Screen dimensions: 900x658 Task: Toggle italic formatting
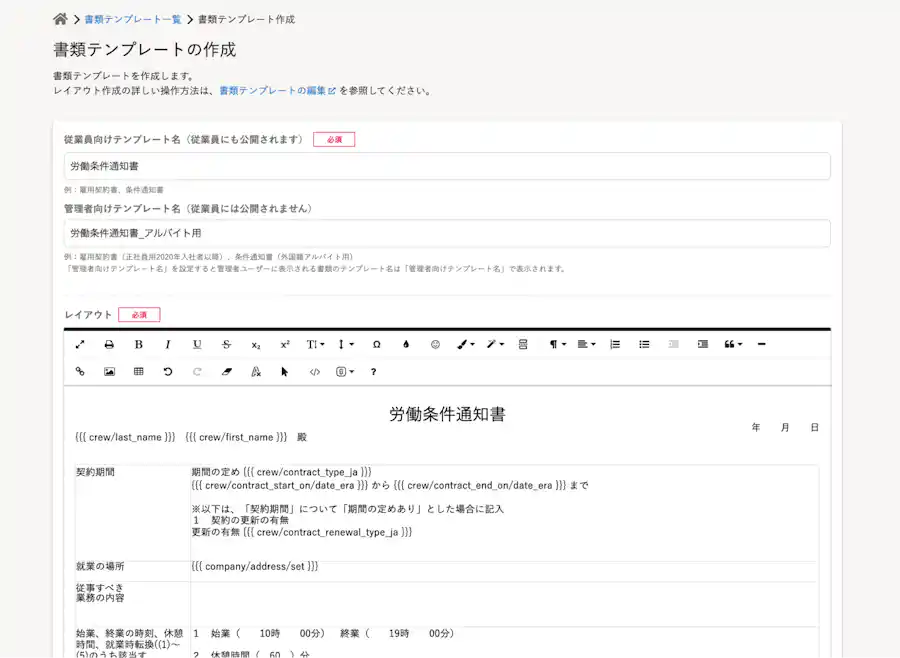167,344
